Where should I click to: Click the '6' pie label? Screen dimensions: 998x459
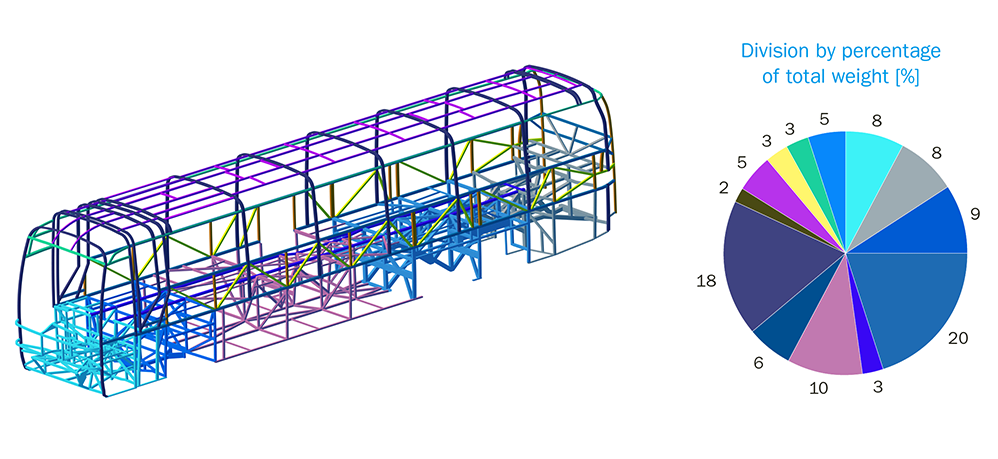pyautogui.click(x=758, y=363)
